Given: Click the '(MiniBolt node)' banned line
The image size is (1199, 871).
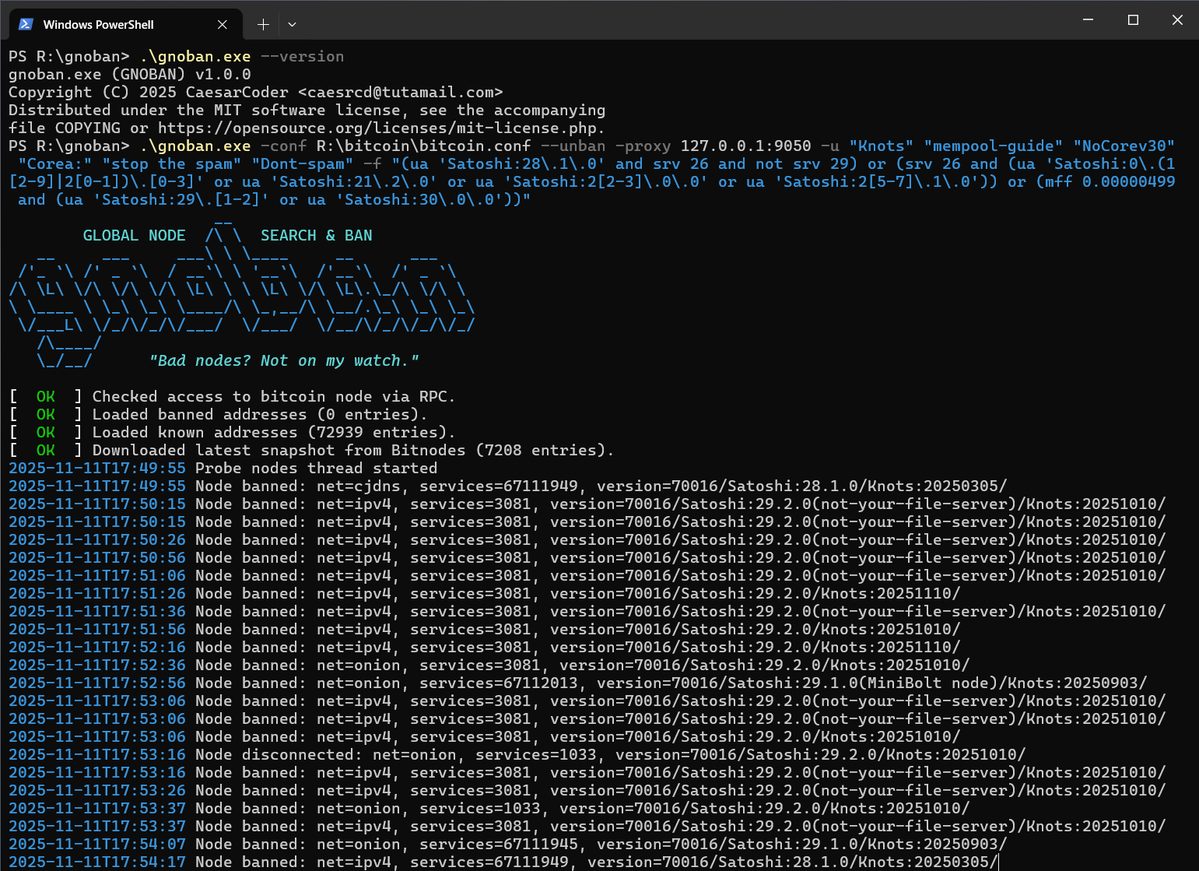Looking at the screenshot, I should click(x=578, y=683).
